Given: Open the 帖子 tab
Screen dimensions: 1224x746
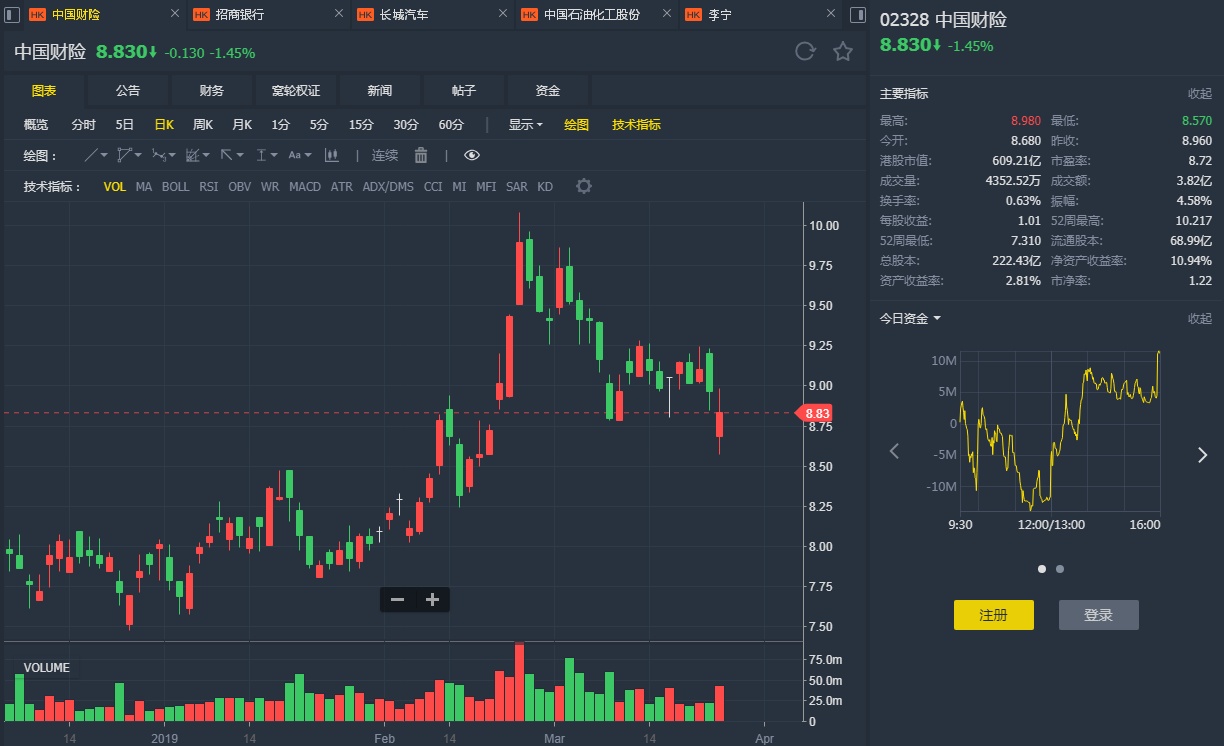Looking at the screenshot, I should 464,91.
